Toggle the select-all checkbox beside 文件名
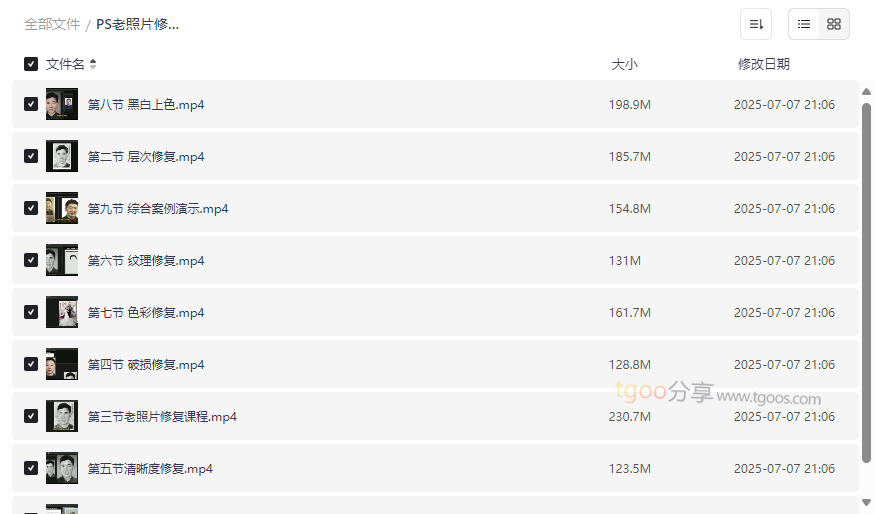Image resolution: width=874 pixels, height=514 pixels. click(31, 64)
